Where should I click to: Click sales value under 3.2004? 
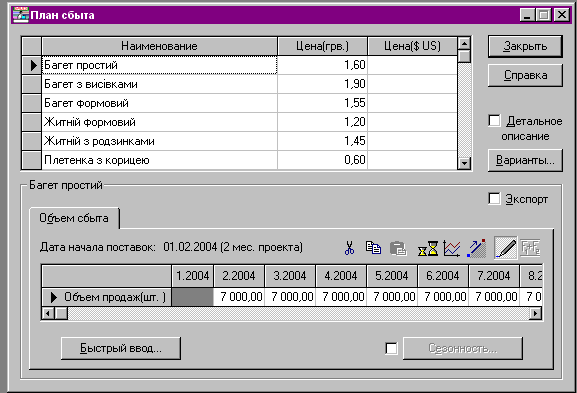point(290,297)
